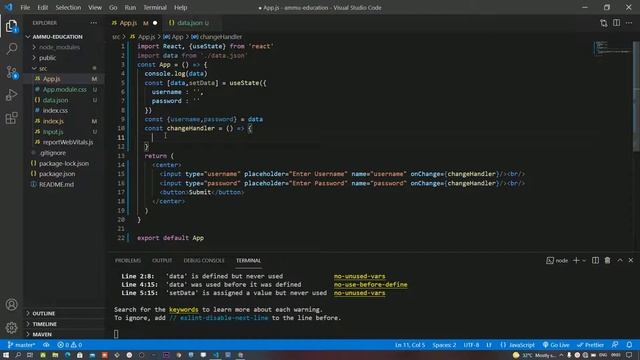This screenshot has width=640, height=360.
Task: Switch to the data.json editor tab
Action: [x=191, y=23]
